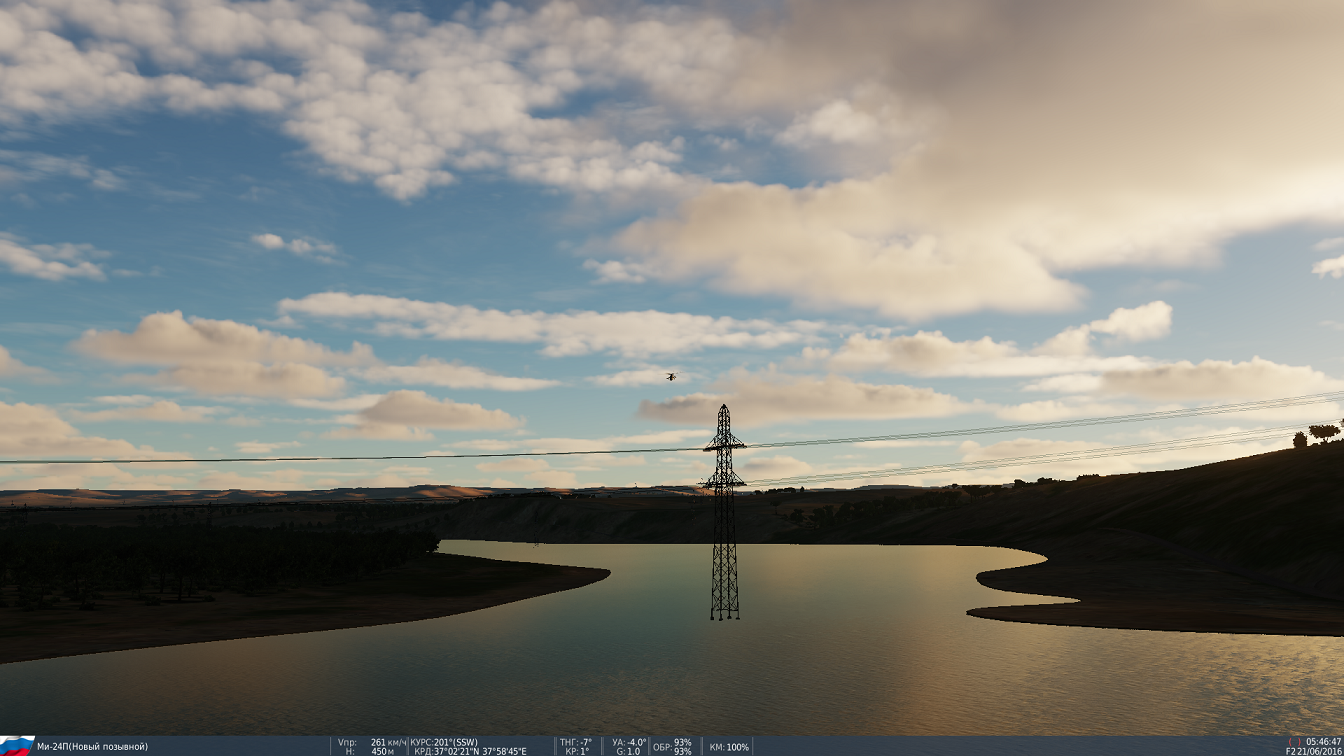Click the Ми-24П aircraft name label

pos(92,747)
